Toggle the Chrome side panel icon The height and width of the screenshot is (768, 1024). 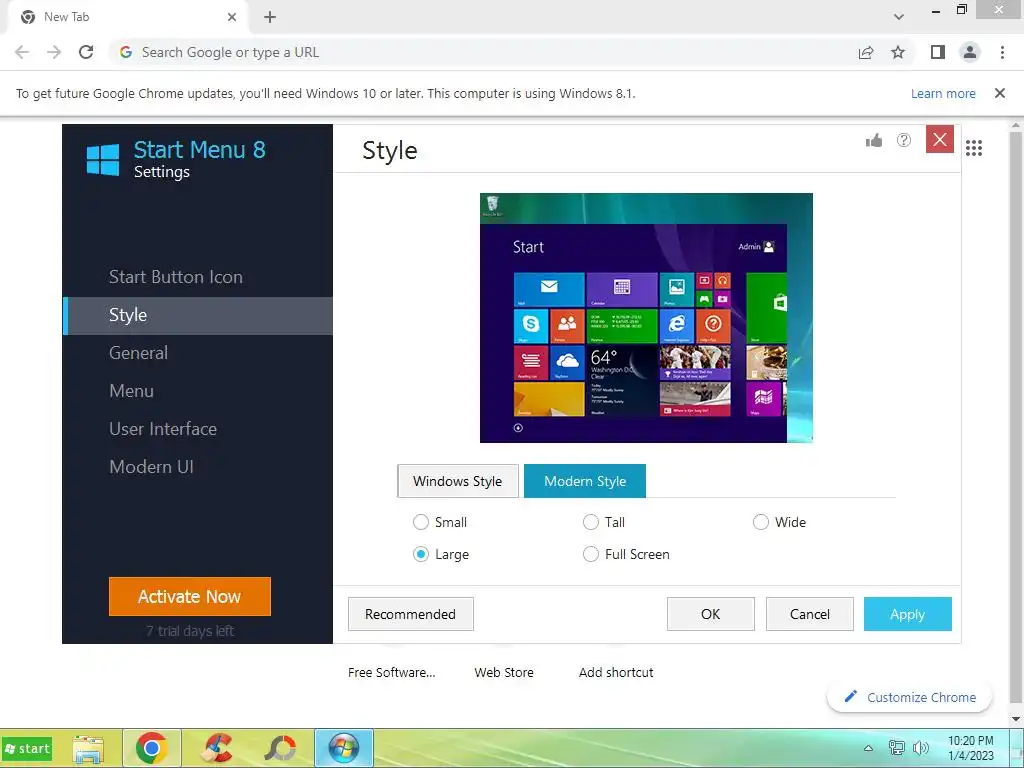click(x=938, y=52)
